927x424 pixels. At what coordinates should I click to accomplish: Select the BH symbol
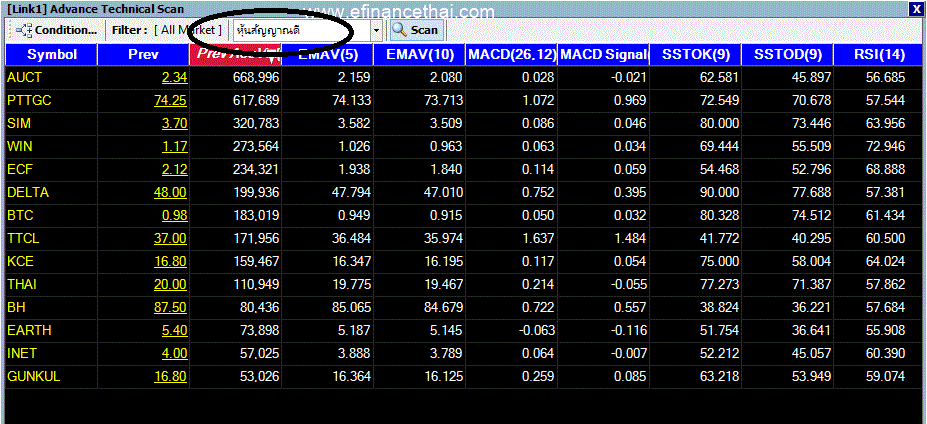point(16,308)
